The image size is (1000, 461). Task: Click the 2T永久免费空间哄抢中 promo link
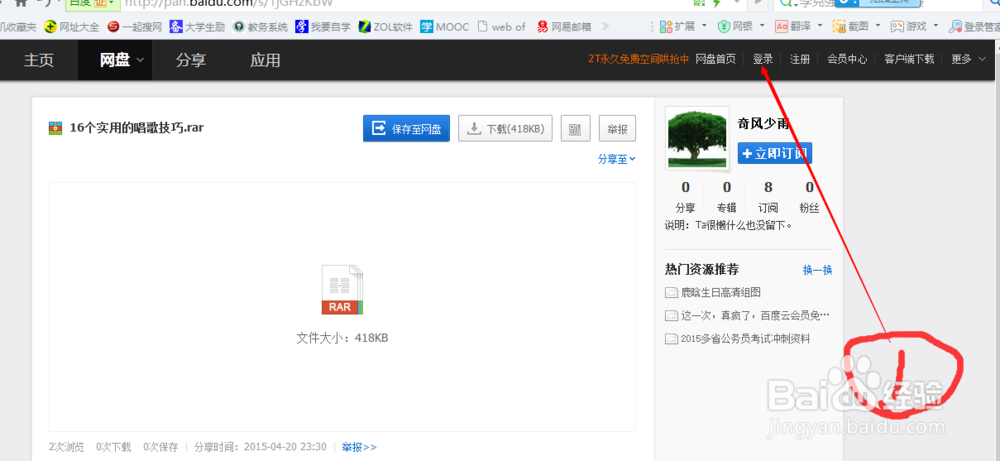click(639, 59)
